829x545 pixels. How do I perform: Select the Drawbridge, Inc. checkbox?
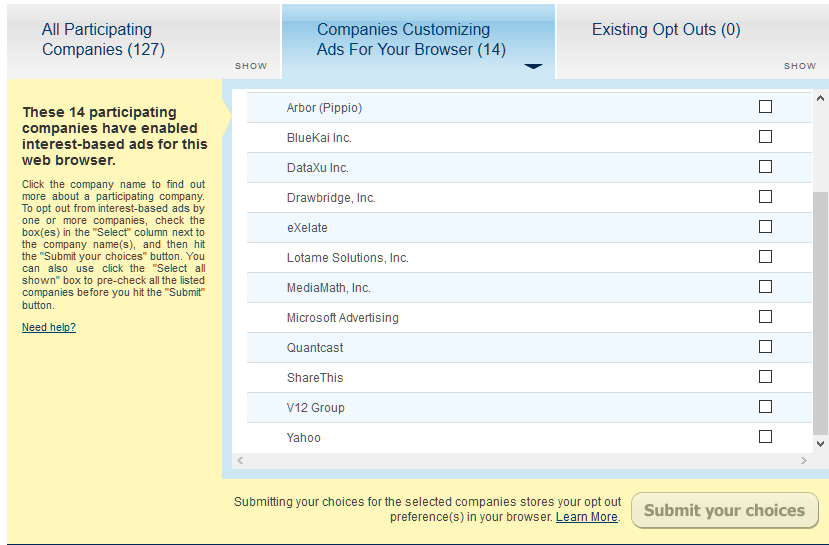tap(765, 197)
